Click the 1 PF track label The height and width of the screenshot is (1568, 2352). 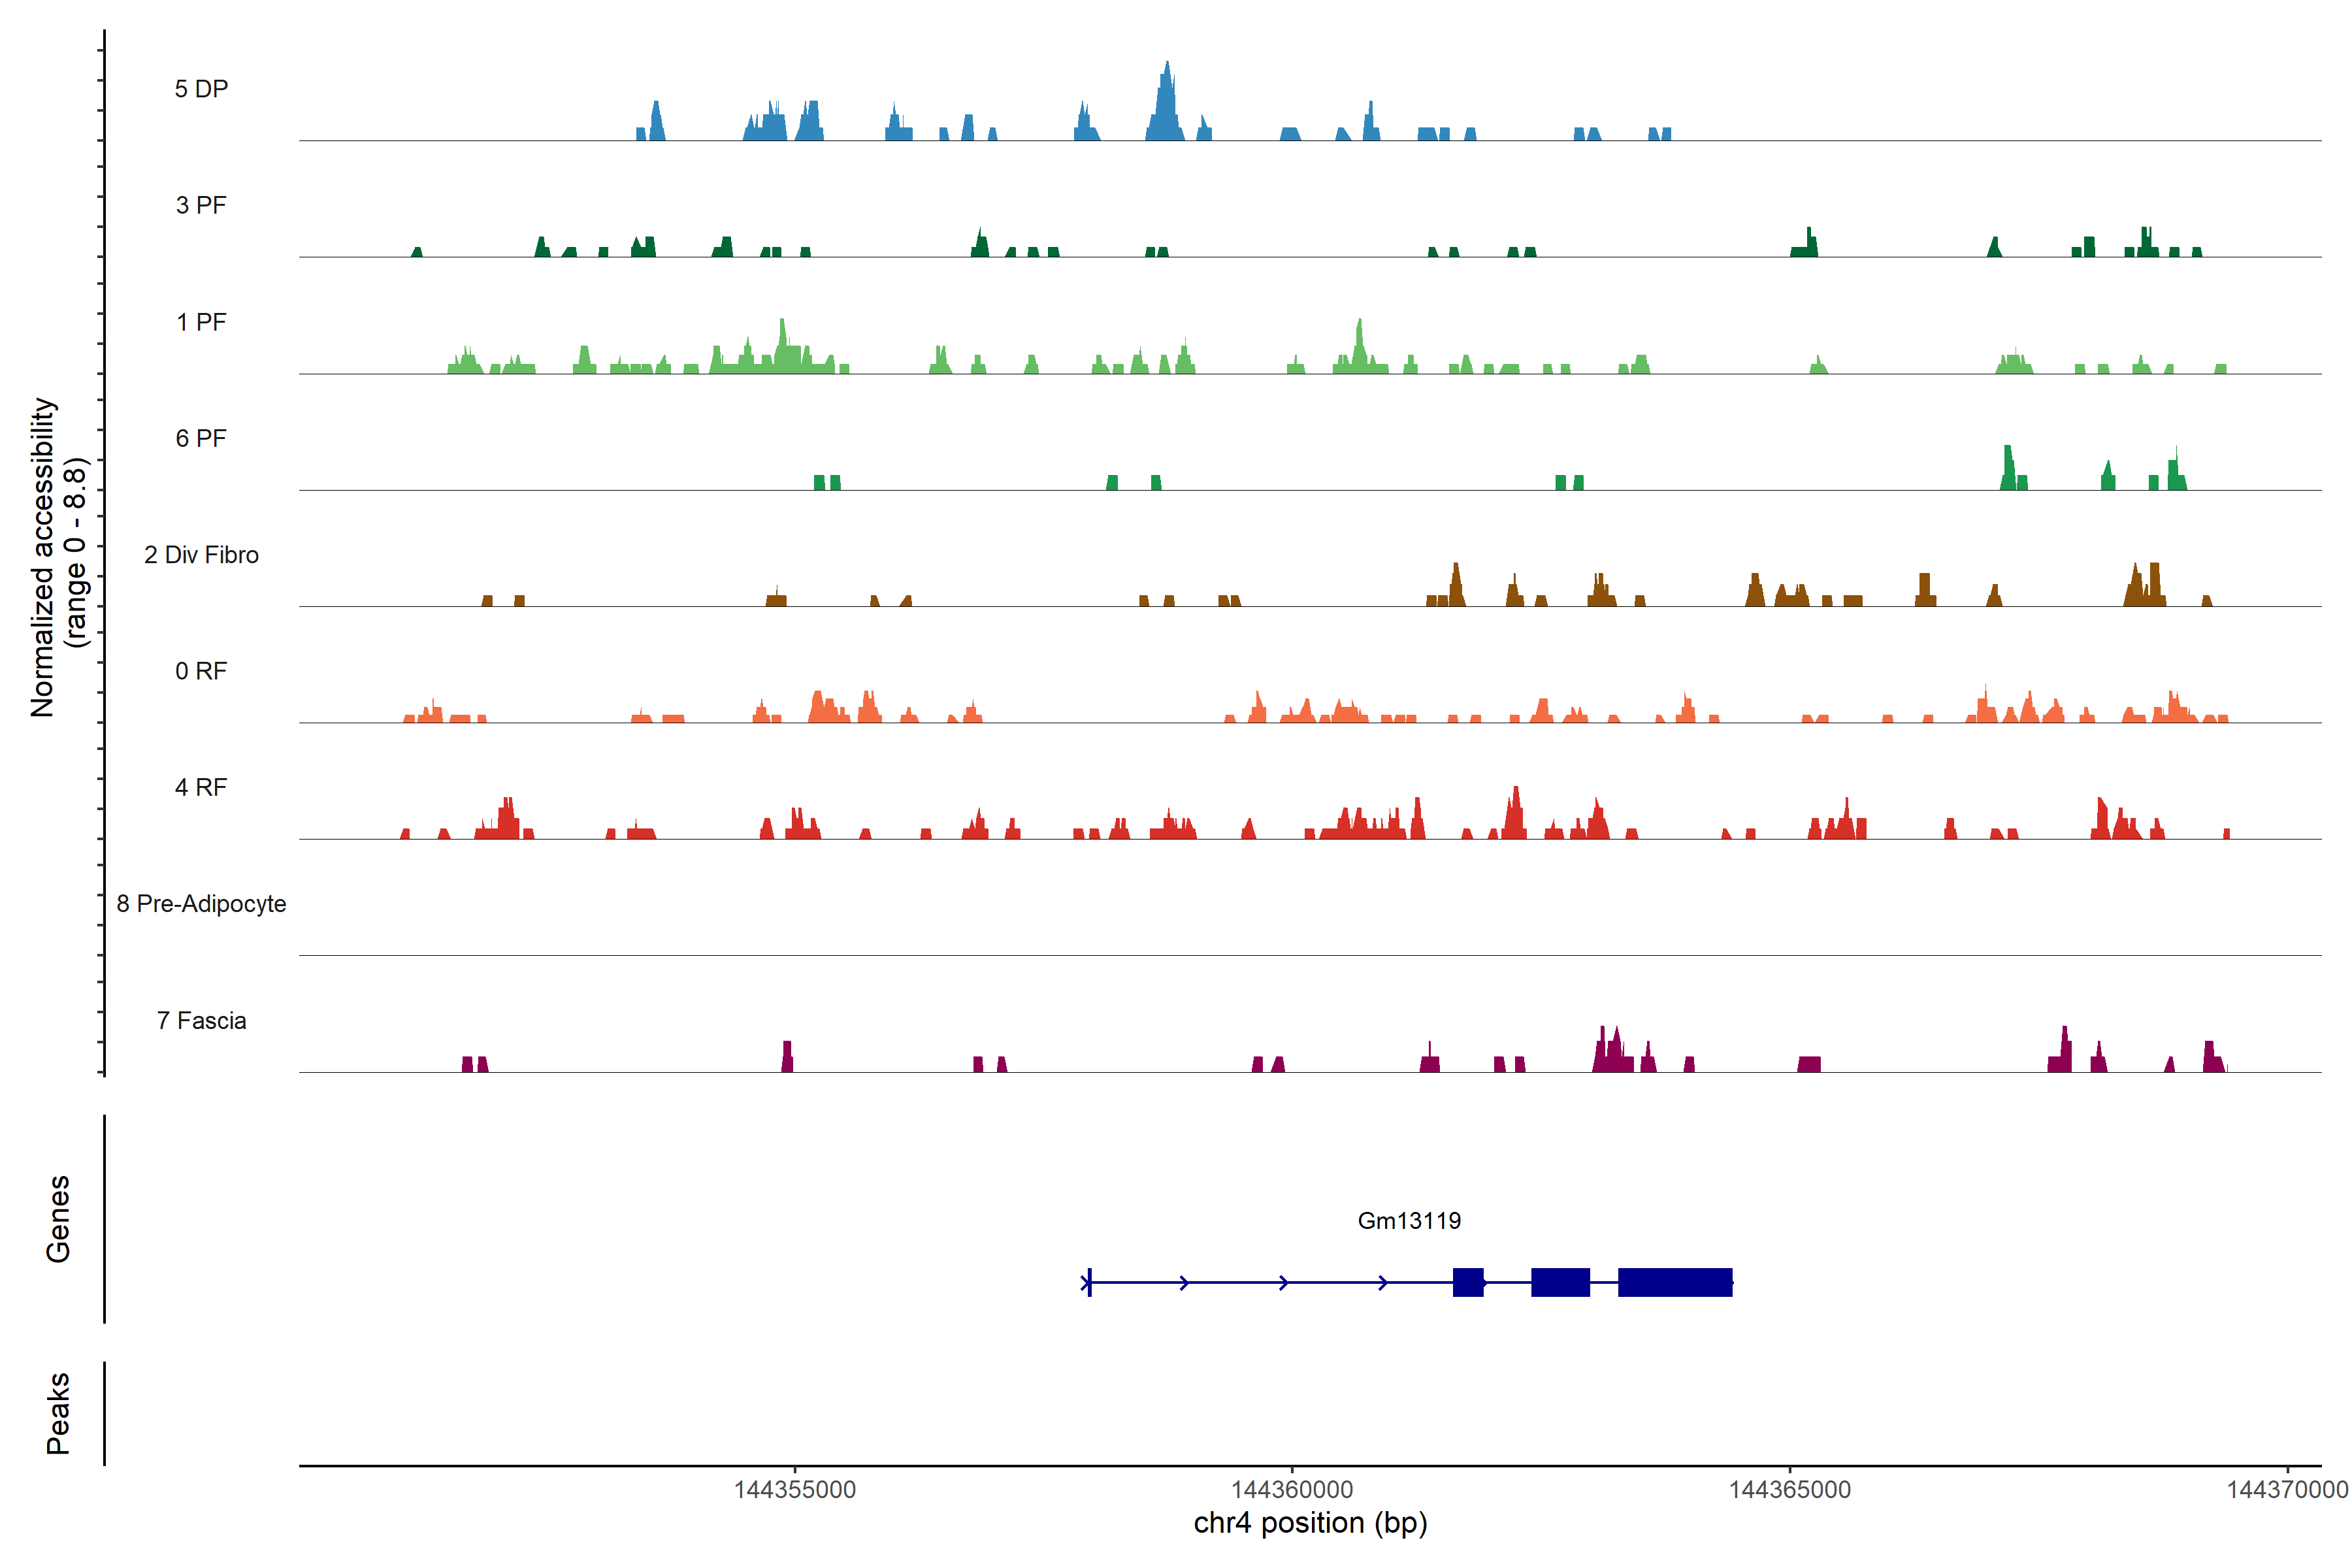pos(201,322)
